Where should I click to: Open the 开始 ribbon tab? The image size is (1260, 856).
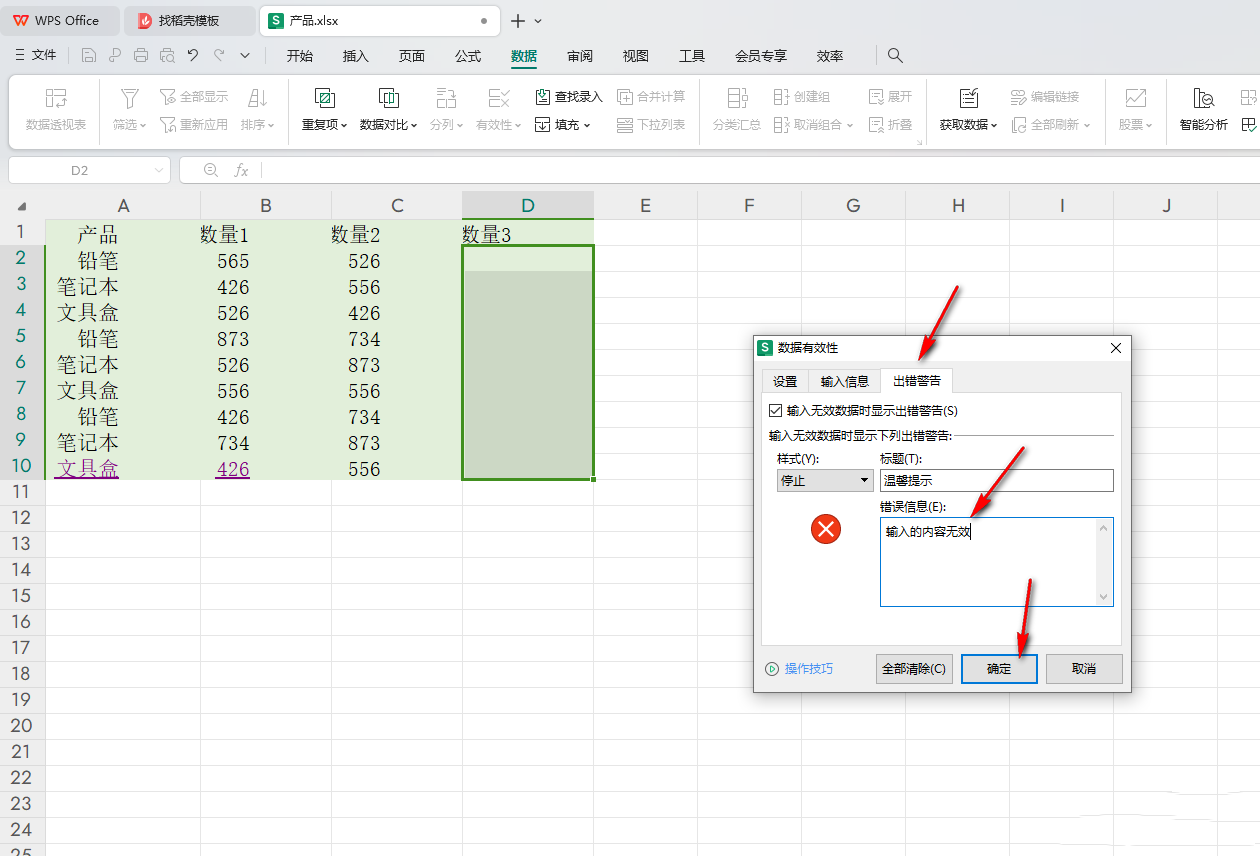[300, 56]
